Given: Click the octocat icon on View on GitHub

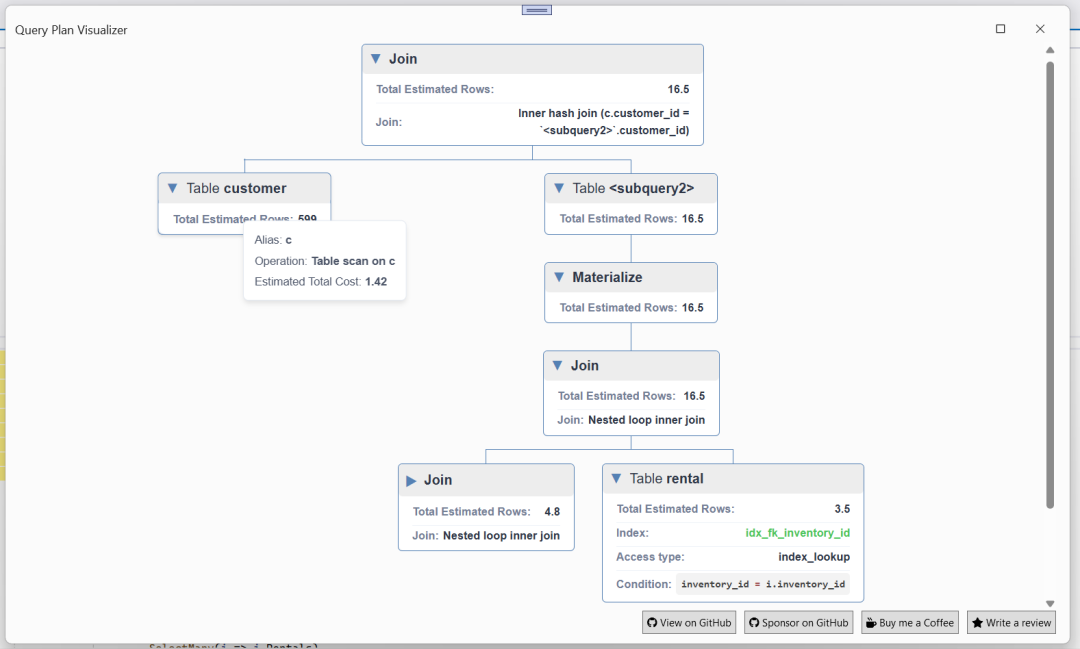Looking at the screenshot, I should pos(652,622).
